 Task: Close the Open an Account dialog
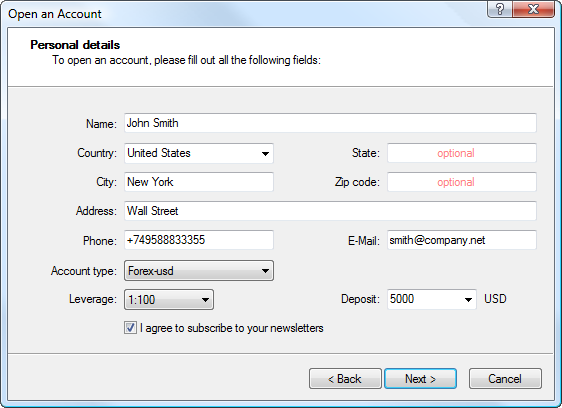pos(533,9)
